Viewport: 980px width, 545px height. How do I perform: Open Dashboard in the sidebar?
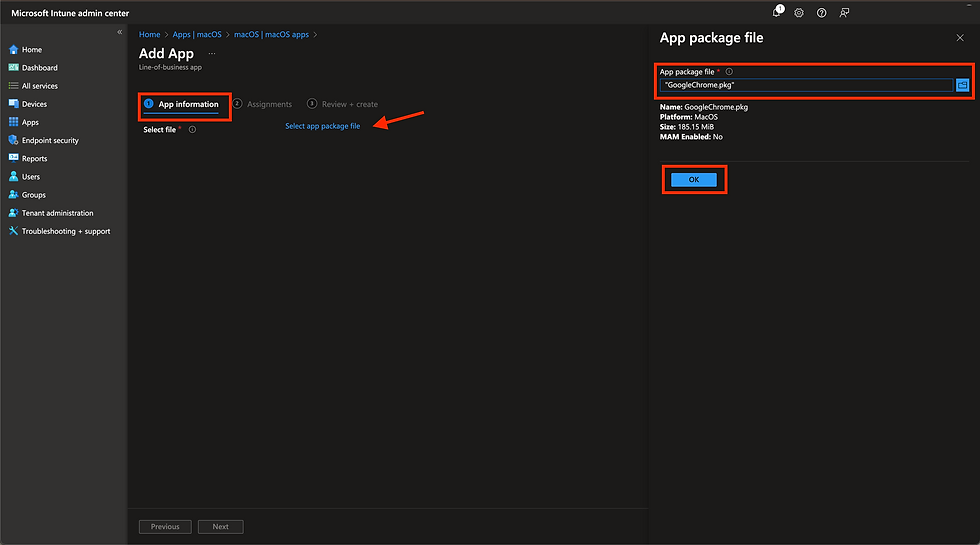[39, 68]
